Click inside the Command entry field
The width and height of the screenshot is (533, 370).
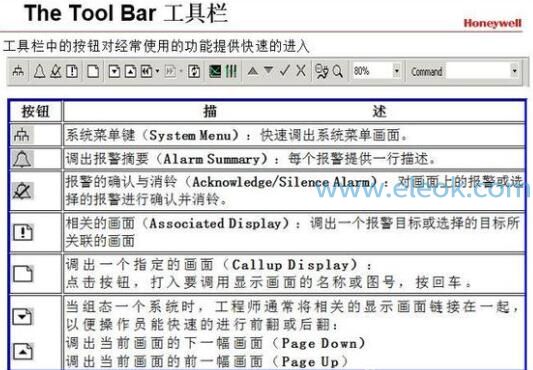[478, 71]
